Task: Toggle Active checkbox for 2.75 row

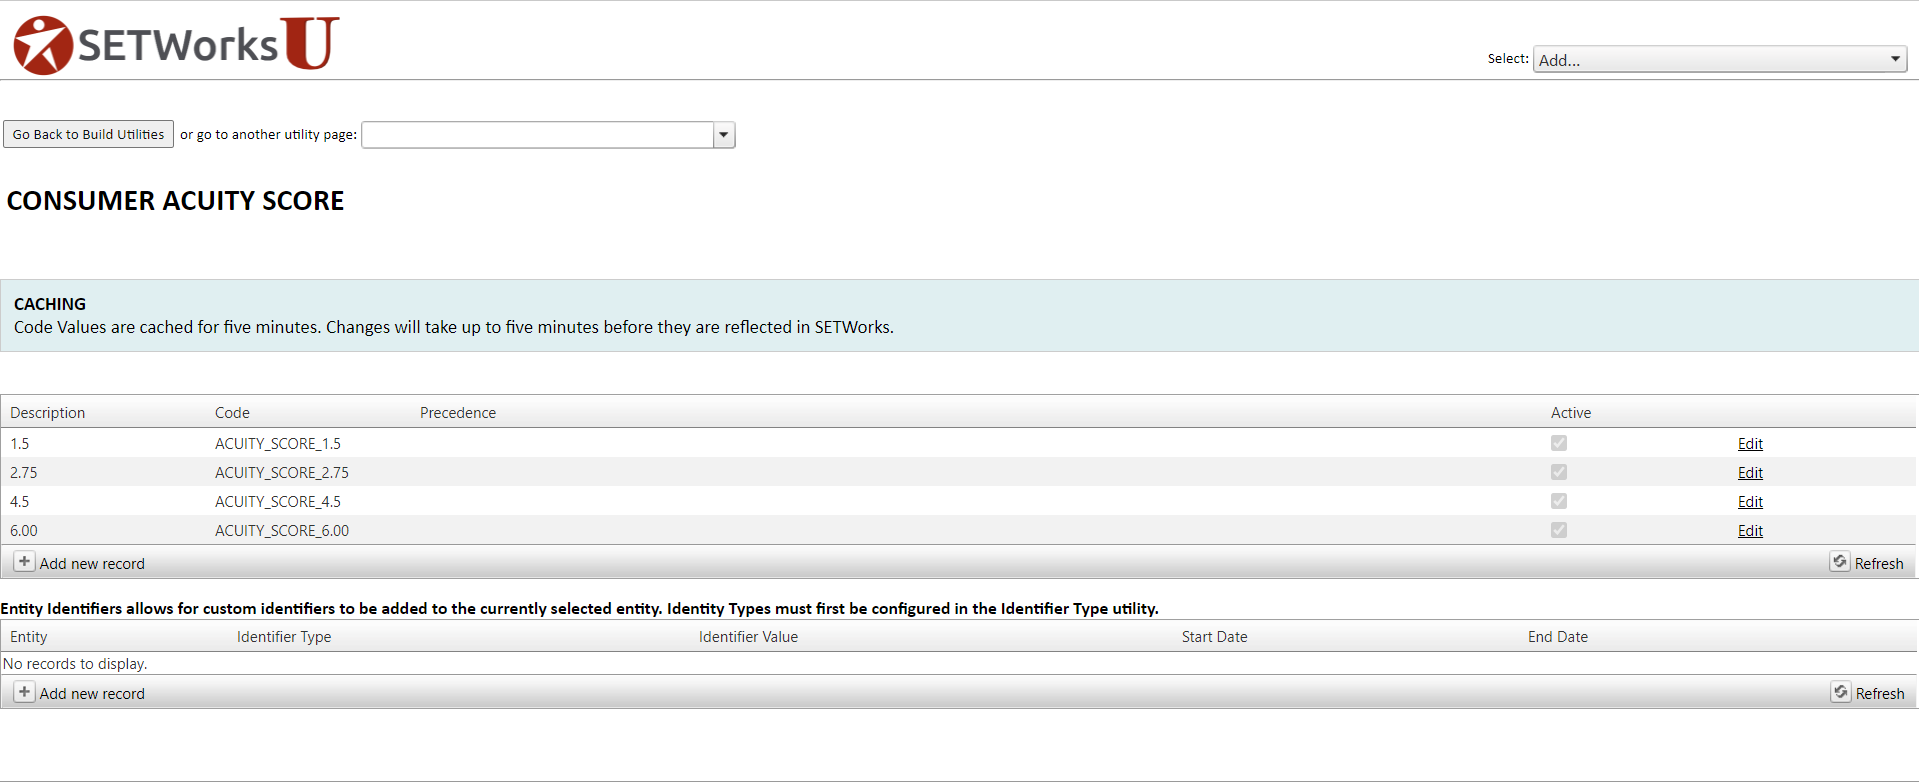Action: coord(1559,472)
